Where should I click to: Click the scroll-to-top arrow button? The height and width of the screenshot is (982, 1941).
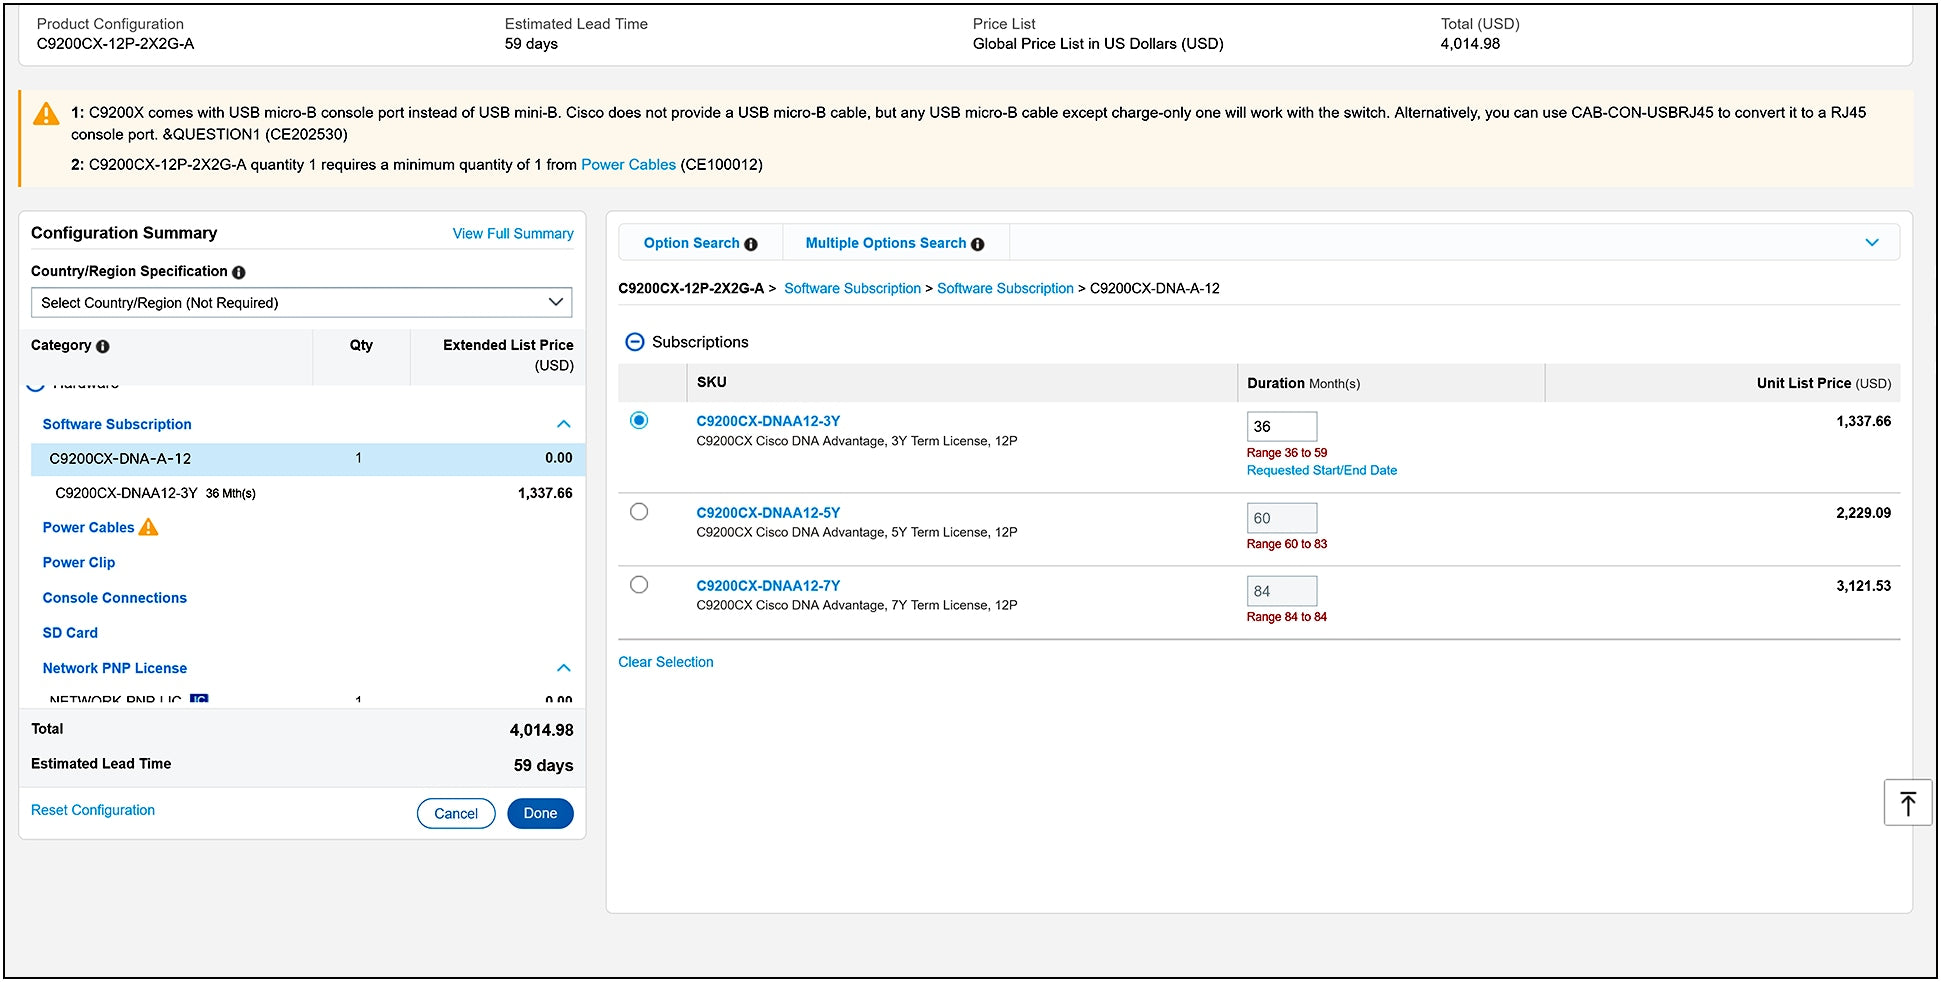[x=1907, y=803]
